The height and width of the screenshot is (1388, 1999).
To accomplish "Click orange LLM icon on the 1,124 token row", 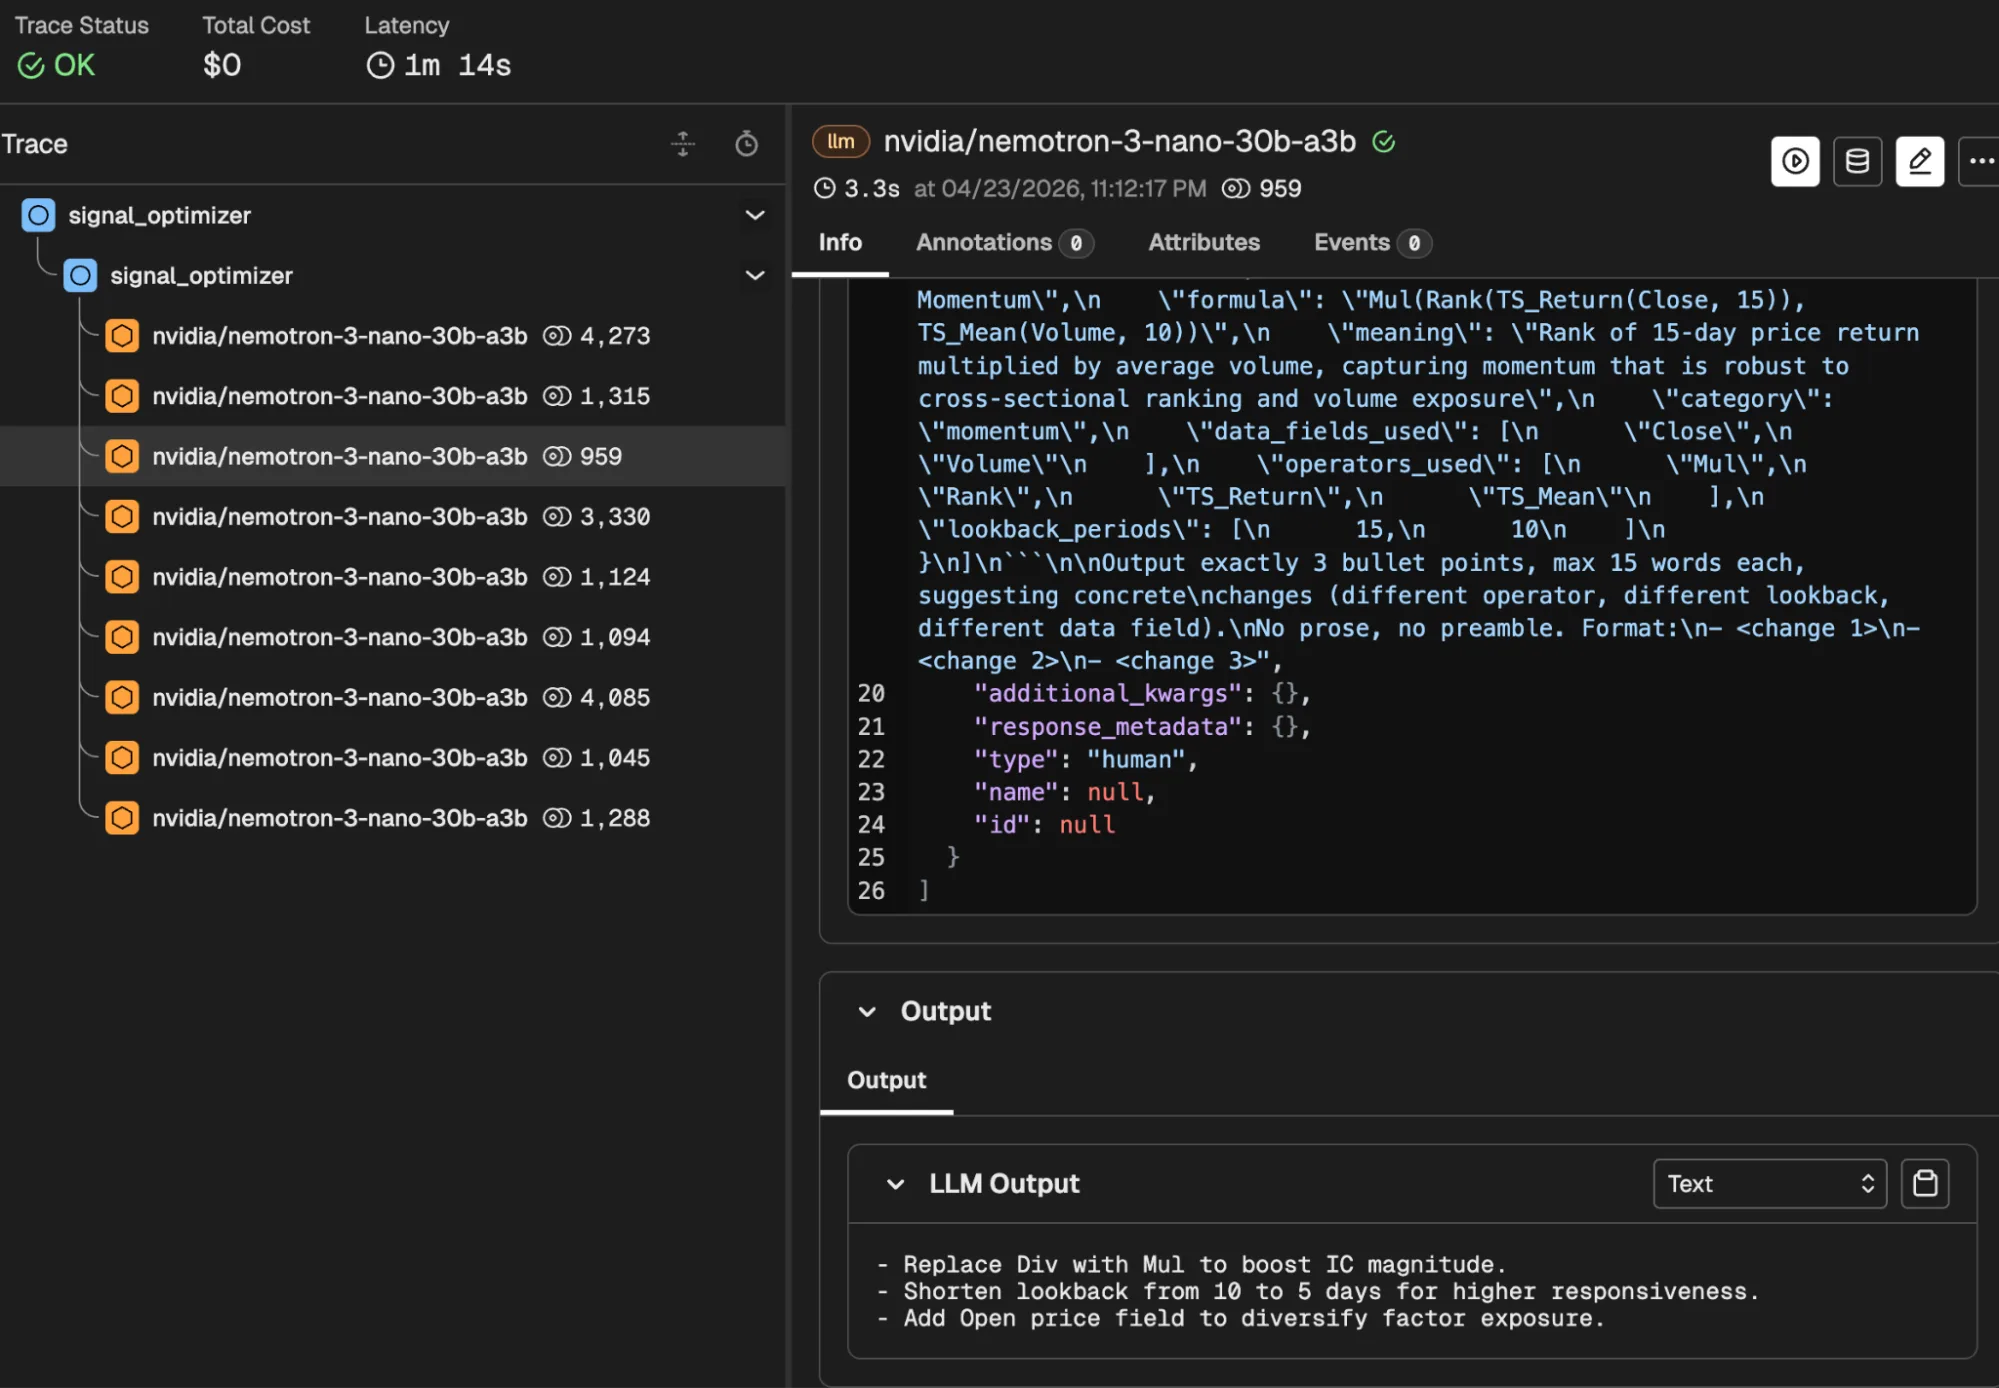I will pos(122,577).
